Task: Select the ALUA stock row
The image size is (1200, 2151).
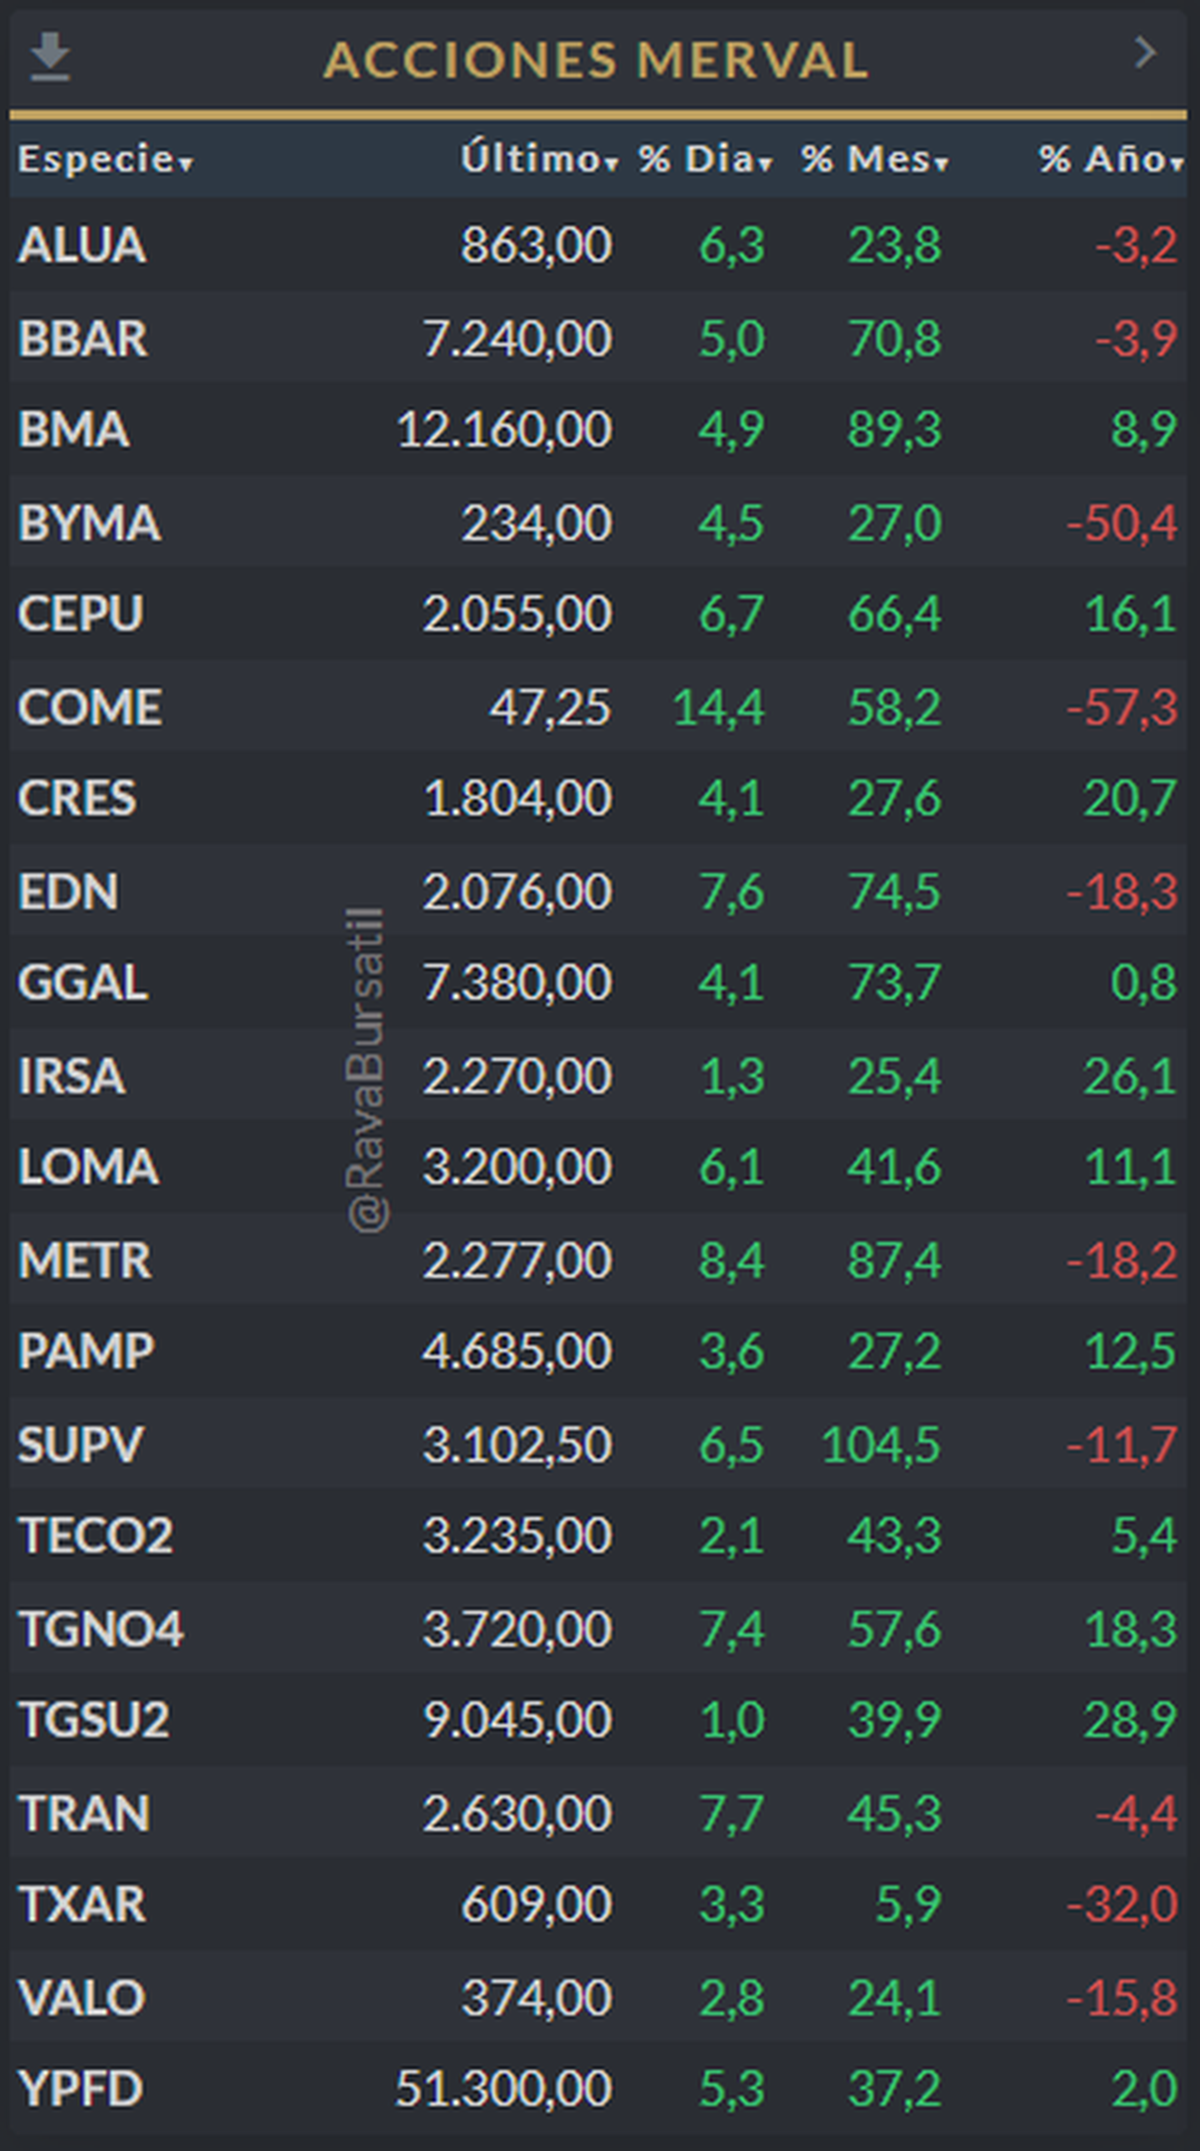Action: [x=82, y=246]
